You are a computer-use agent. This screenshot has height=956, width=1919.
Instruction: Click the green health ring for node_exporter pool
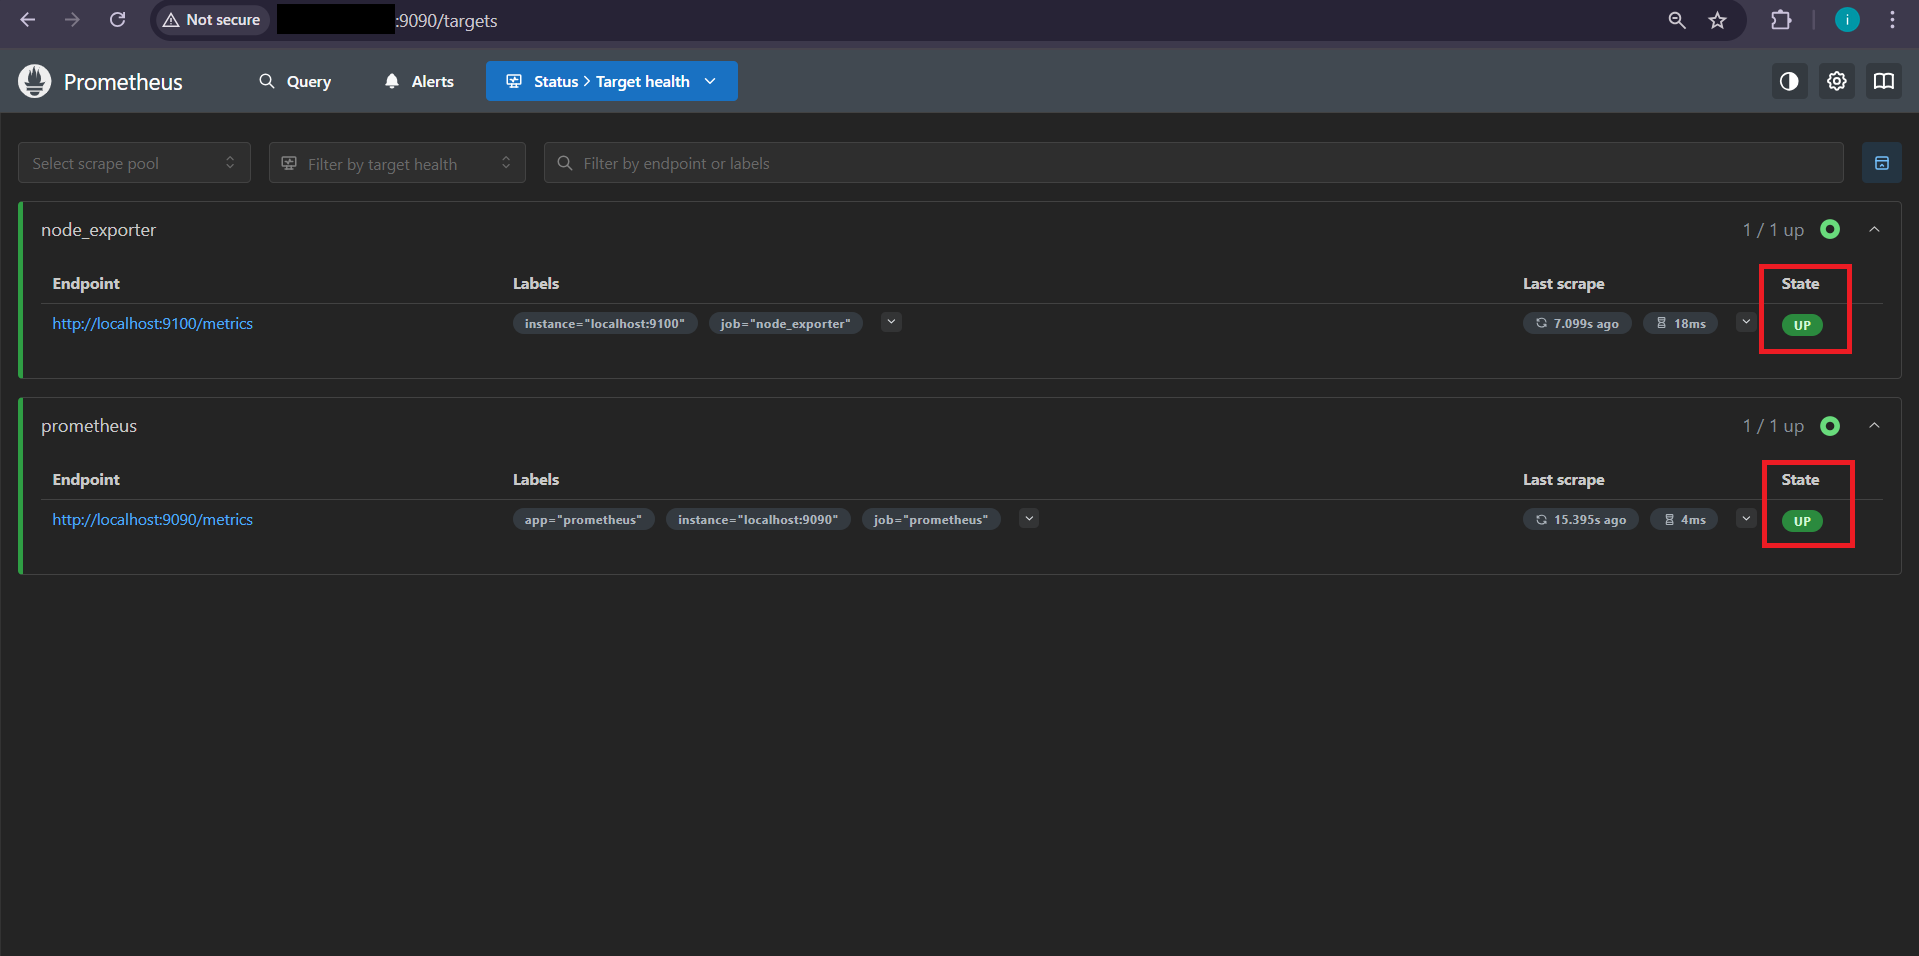(x=1830, y=230)
